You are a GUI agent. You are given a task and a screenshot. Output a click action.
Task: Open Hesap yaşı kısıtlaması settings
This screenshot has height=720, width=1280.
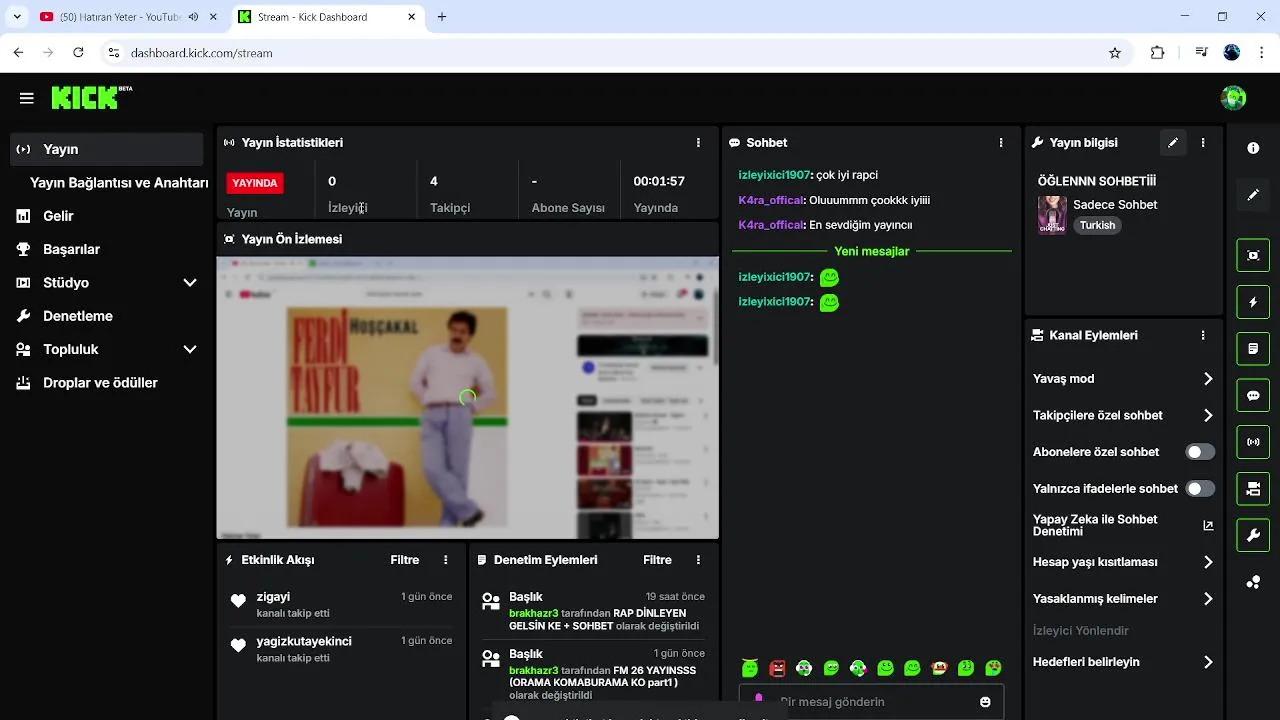pos(1123,563)
